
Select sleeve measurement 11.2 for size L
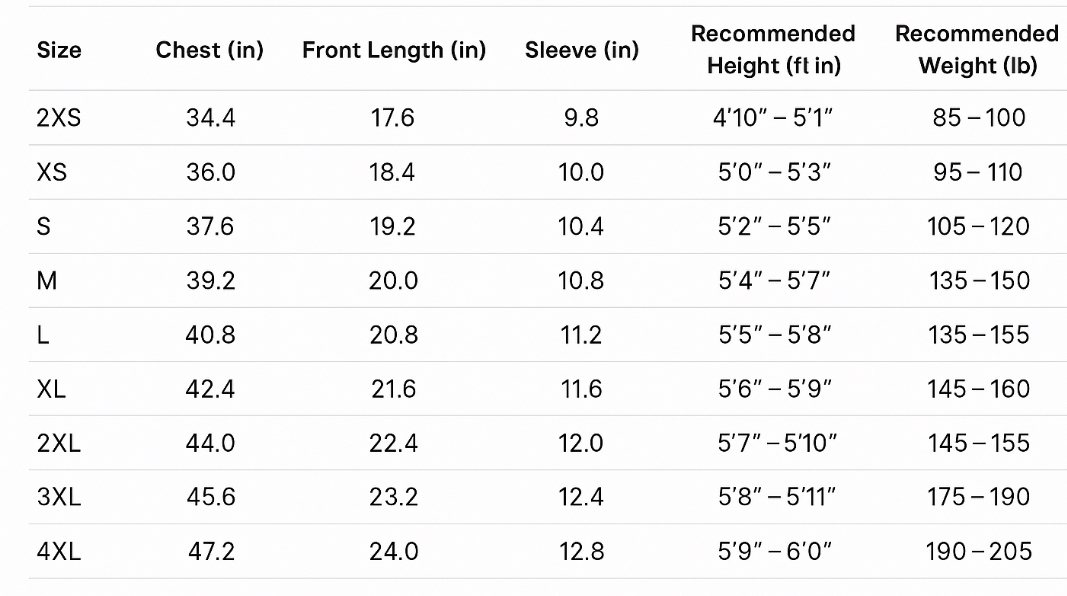pos(581,335)
